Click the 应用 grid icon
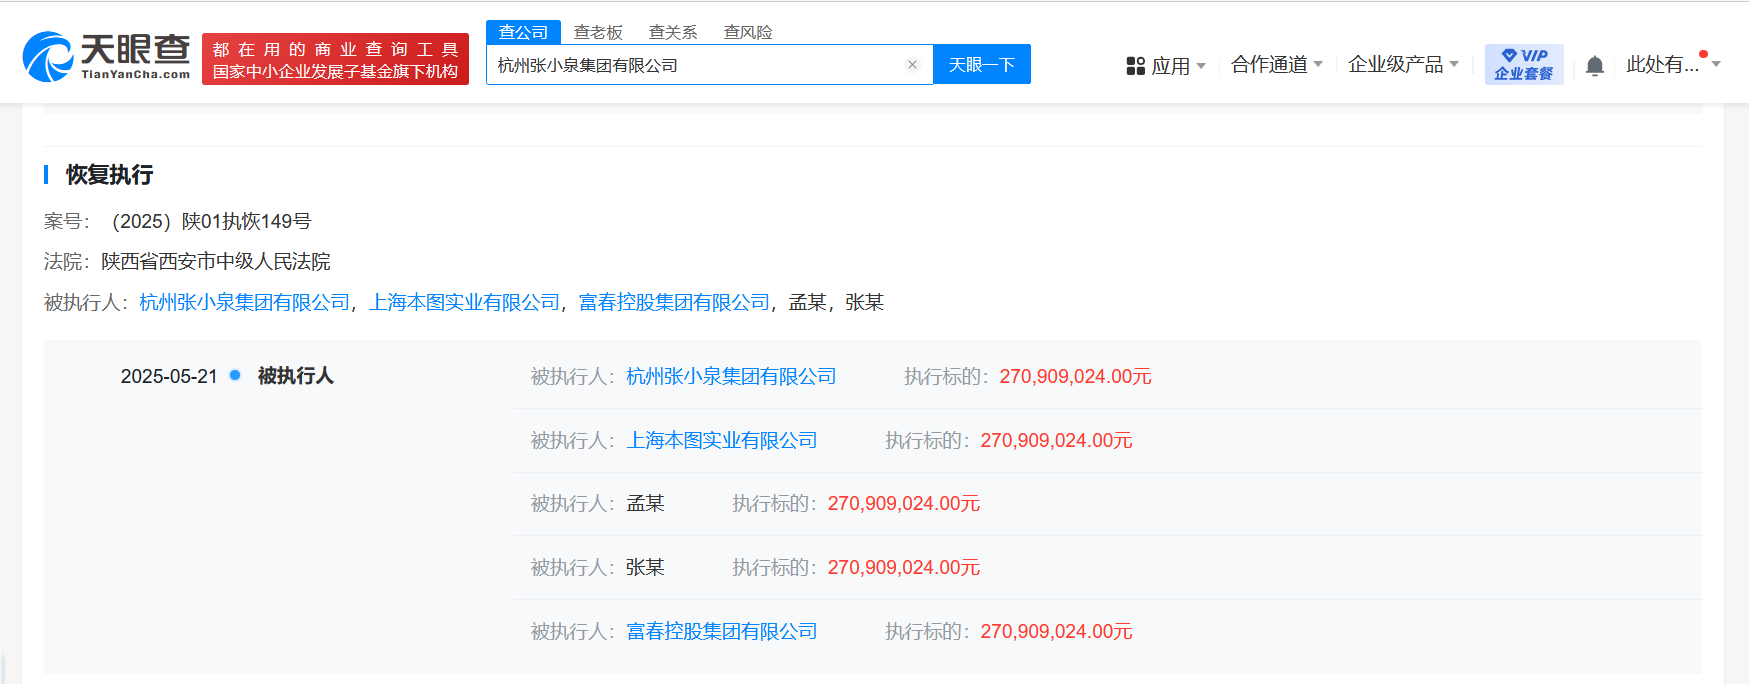 coord(1135,66)
